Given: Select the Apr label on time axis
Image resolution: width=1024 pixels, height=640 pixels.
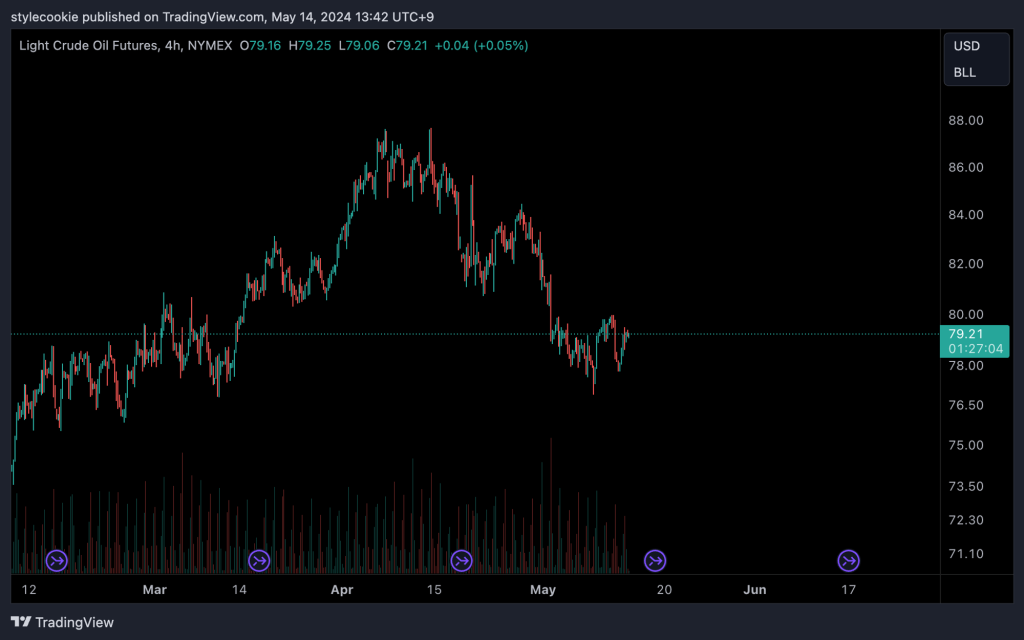Looking at the screenshot, I should (x=342, y=590).
